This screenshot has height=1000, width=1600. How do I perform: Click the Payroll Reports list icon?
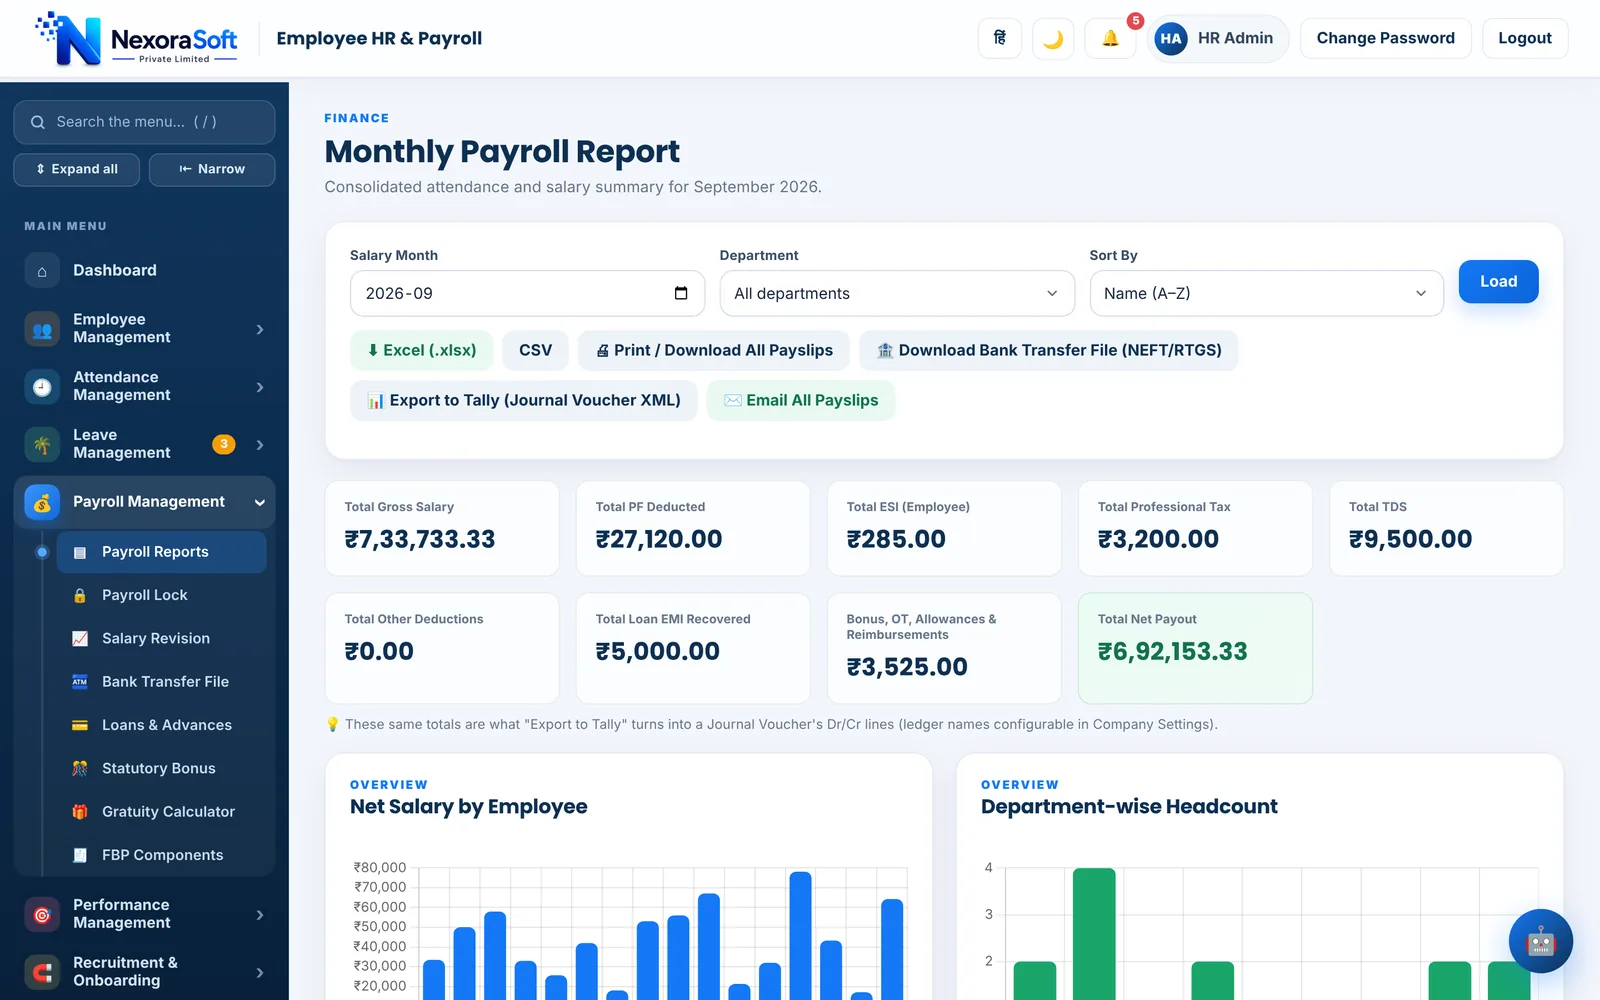pos(80,552)
